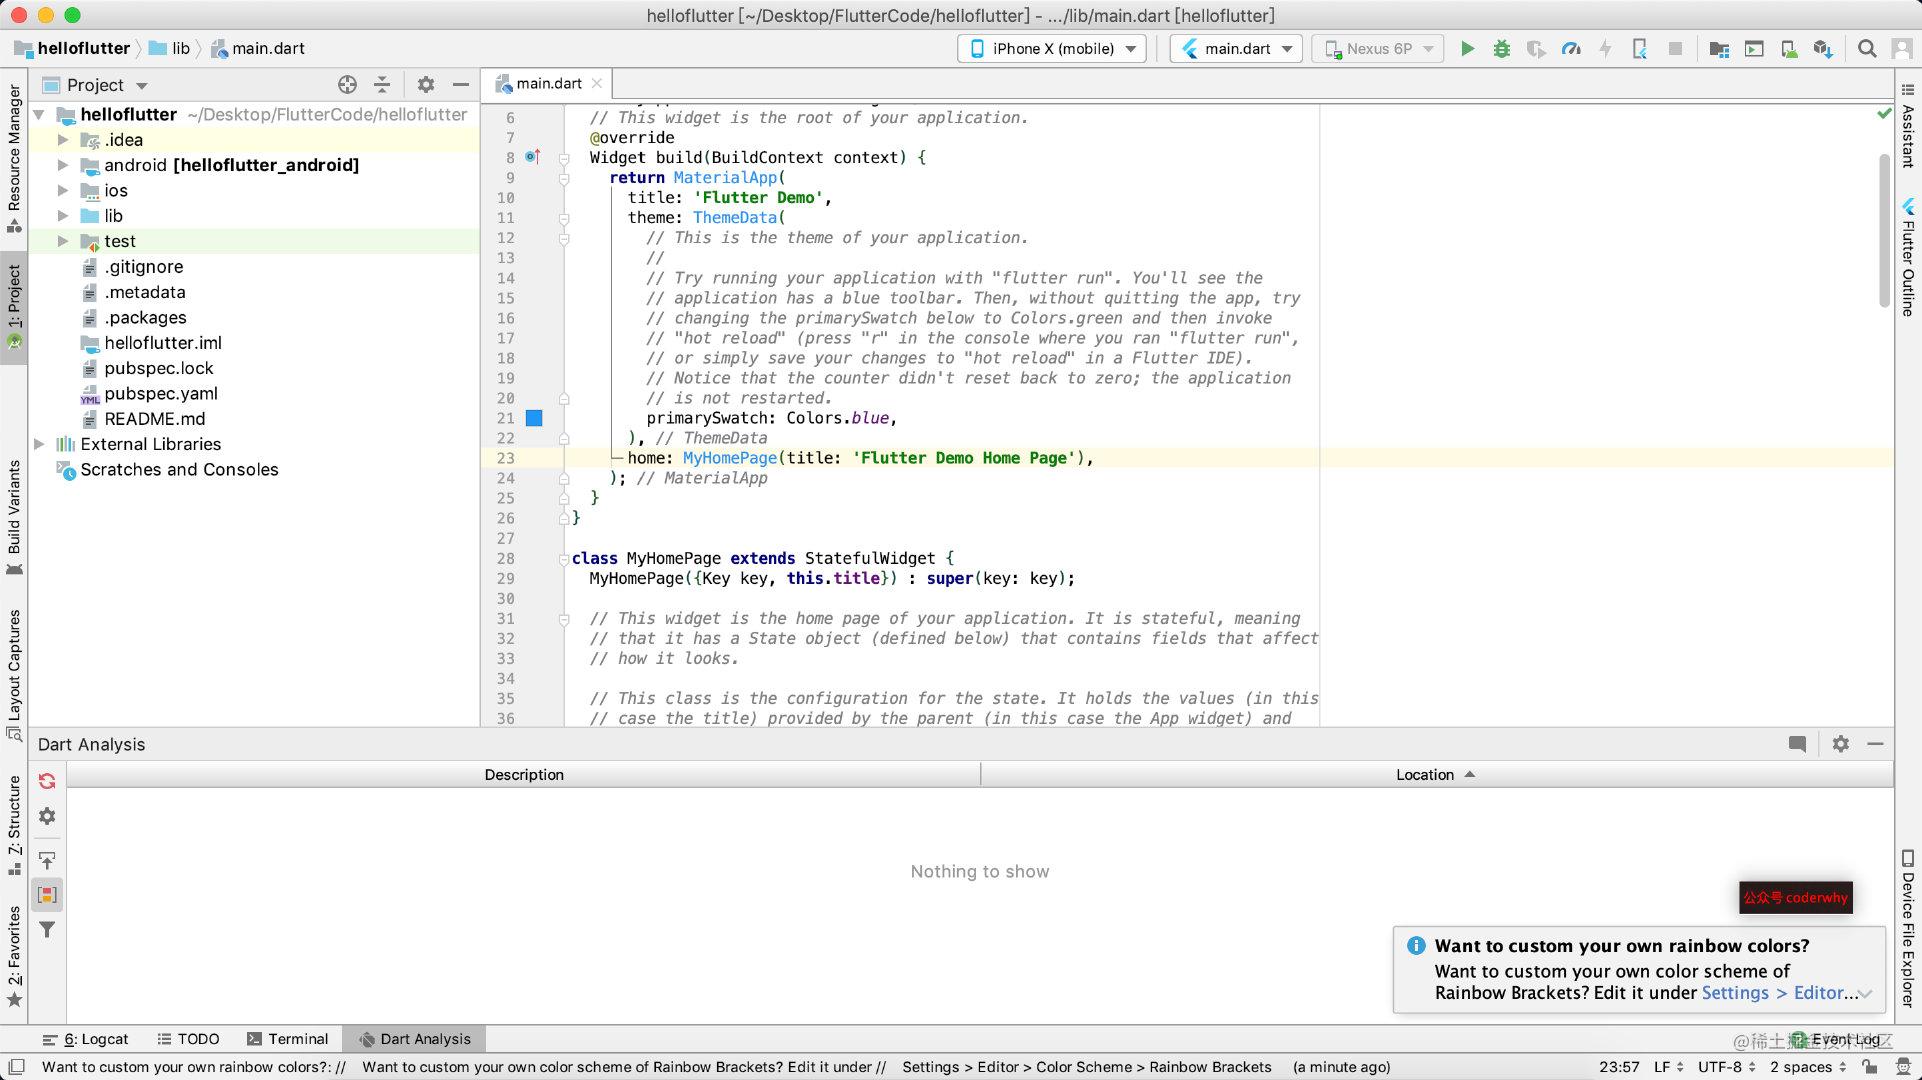Click the Run button to execute app
This screenshot has height=1080, width=1922.
click(1468, 48)
